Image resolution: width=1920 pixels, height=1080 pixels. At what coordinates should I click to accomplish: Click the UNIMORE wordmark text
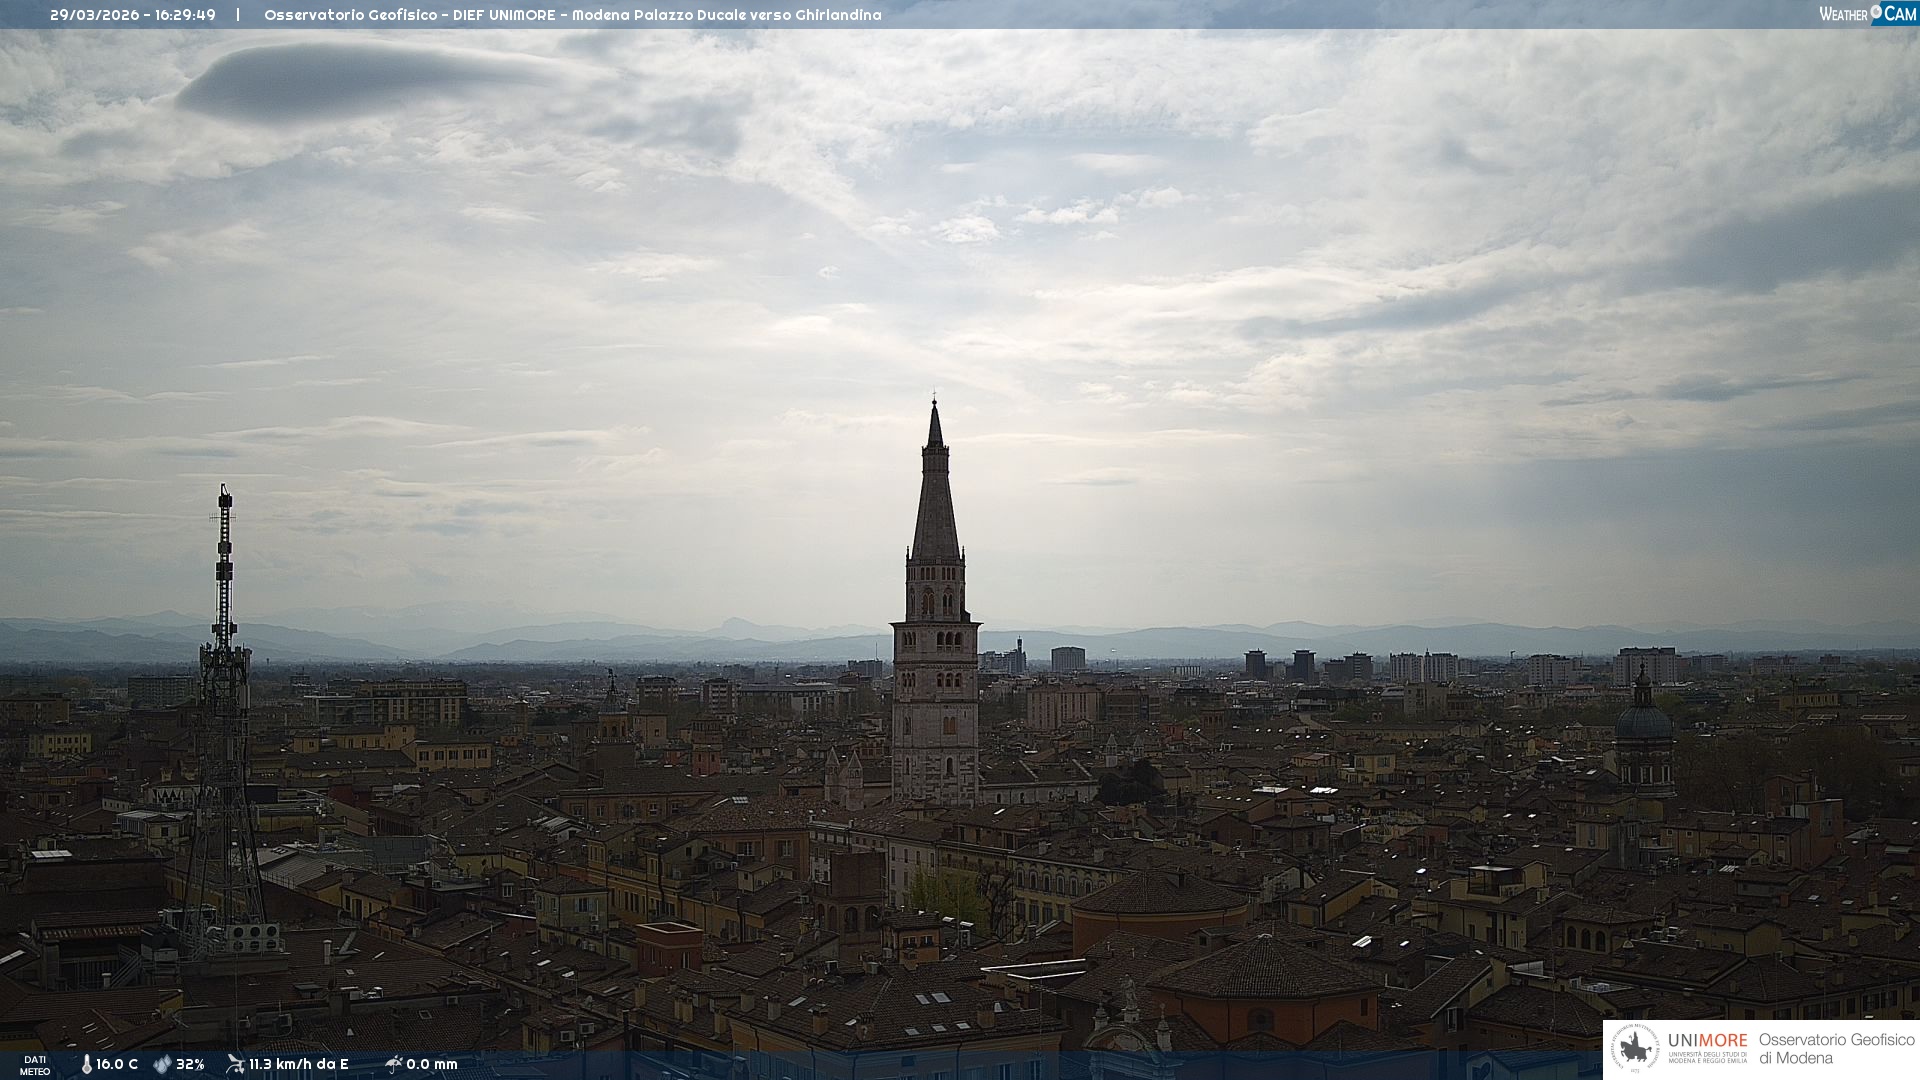(x=1707, y=1040)
